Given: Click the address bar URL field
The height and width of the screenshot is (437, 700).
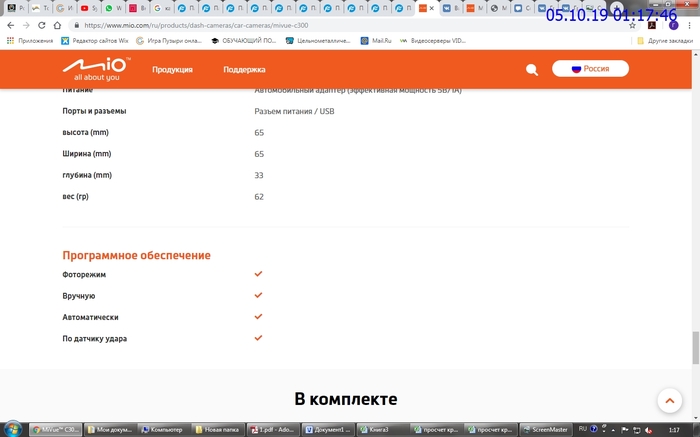Looking at the screenshot, I should [300, 25].
